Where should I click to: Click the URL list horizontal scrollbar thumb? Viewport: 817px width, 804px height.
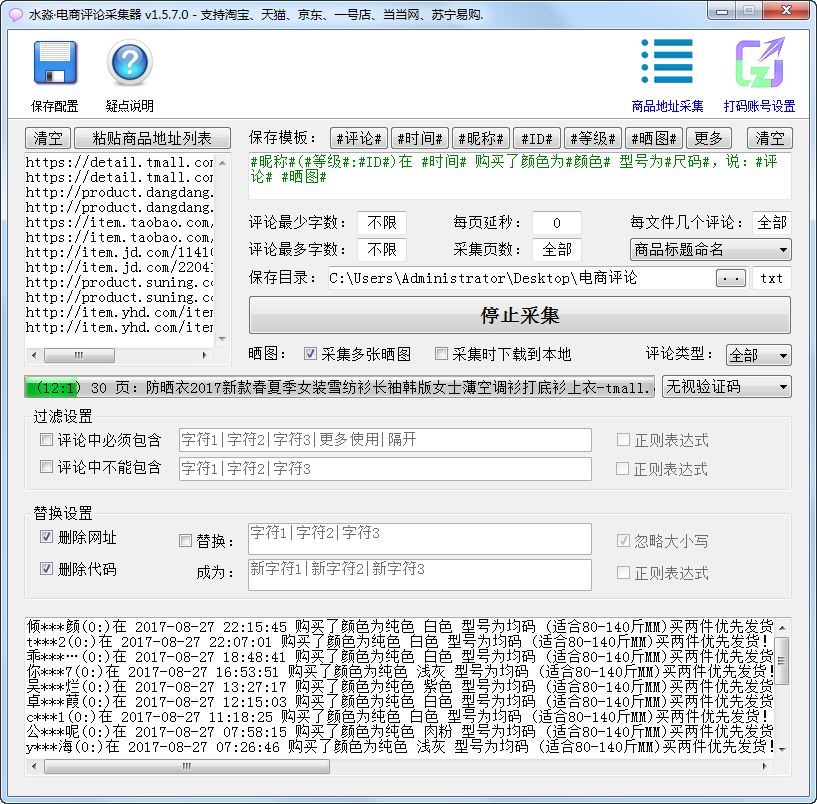(x=80, y=356)
